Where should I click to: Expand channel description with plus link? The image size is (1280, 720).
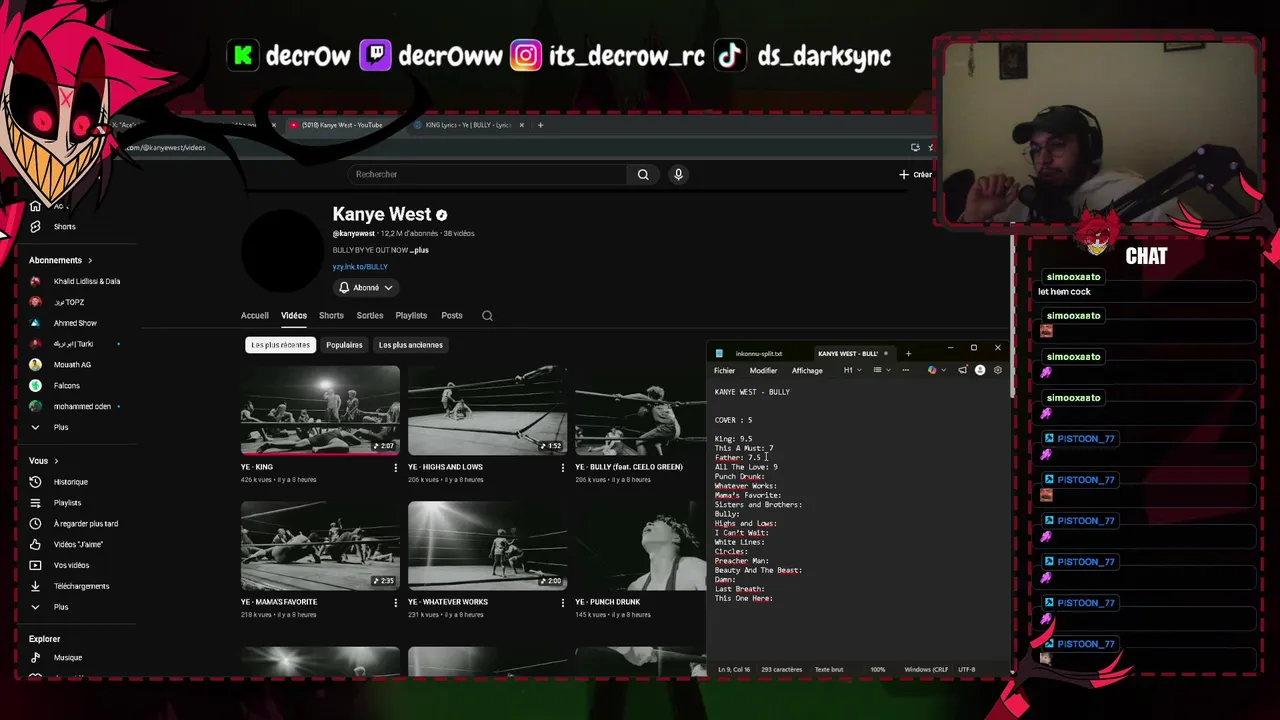419,250
